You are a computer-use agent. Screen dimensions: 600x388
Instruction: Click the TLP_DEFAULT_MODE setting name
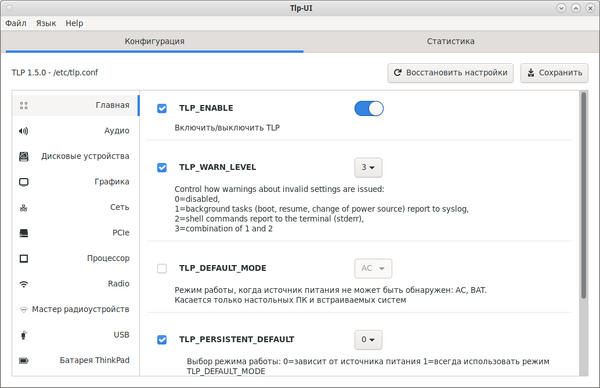[223, 268]
